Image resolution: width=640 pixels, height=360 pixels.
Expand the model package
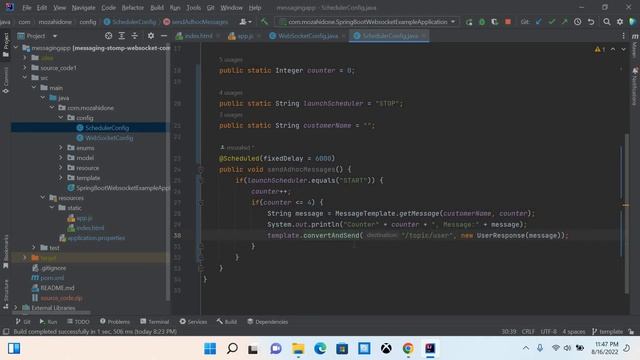(x=61, y=158)
